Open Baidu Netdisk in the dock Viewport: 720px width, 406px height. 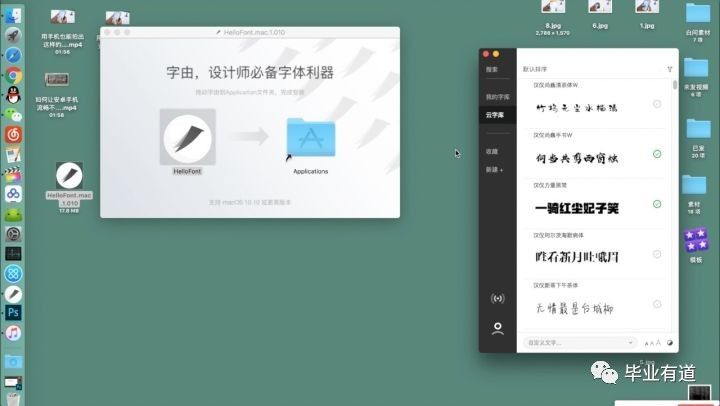click(13, 194)
